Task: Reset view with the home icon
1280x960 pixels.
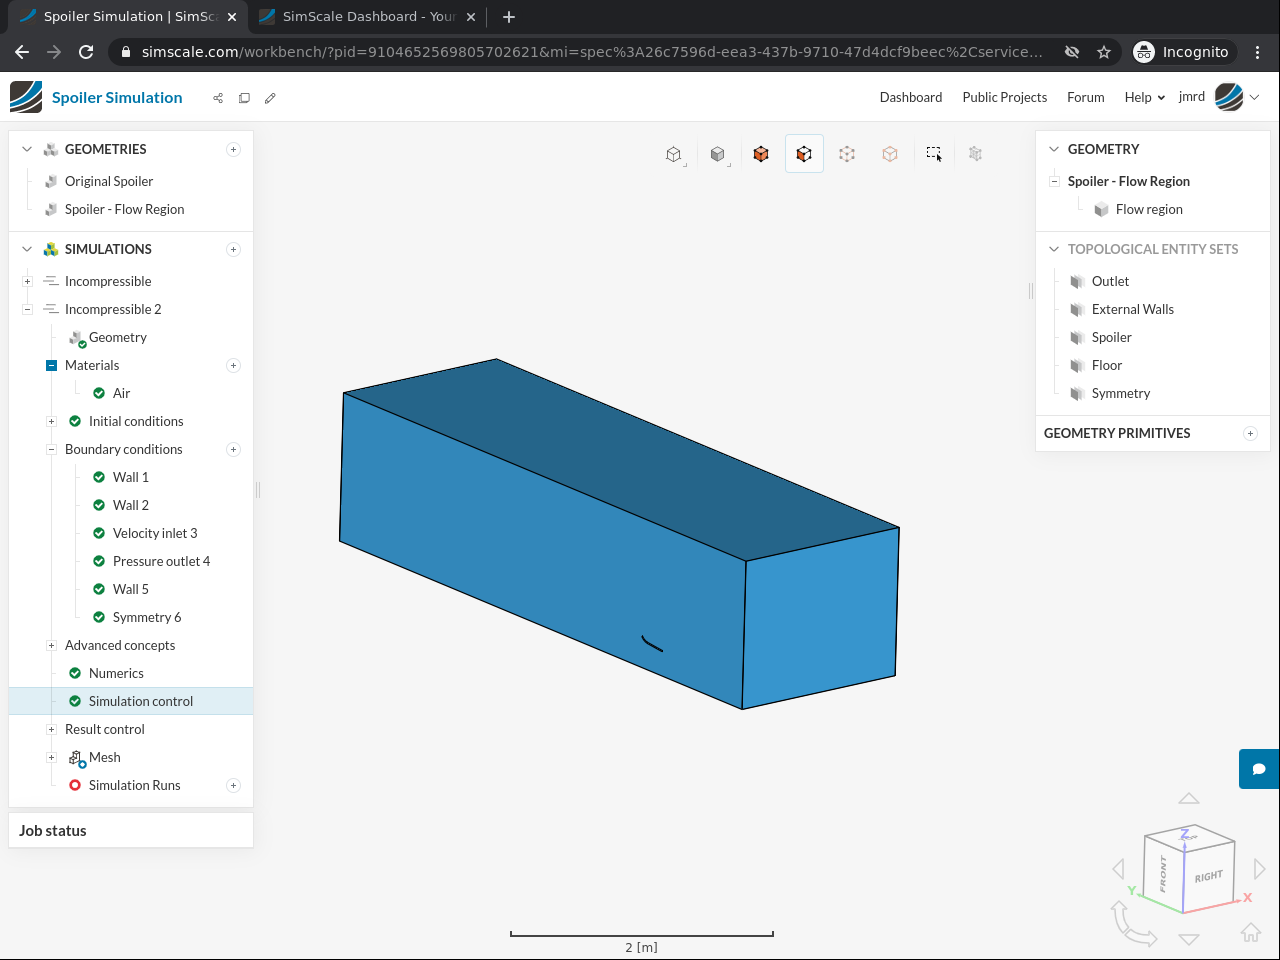Action: pyautogui.click(x=1250, y=933)
